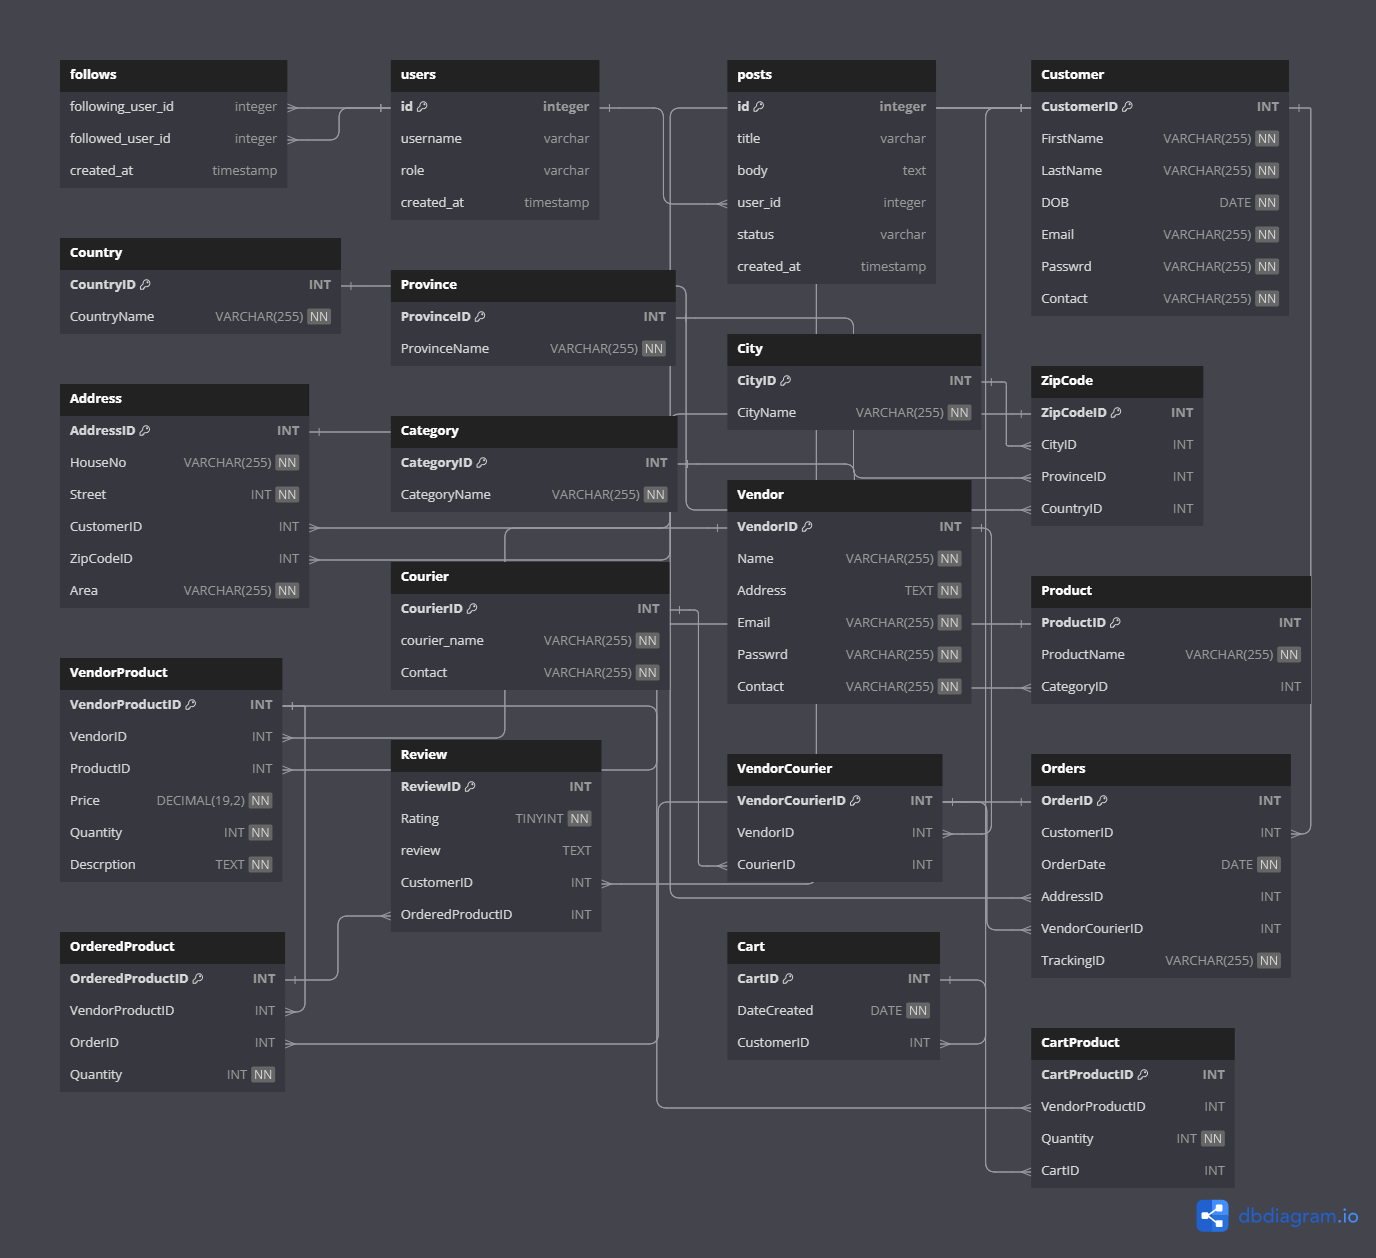Click the Category table title
Image resolution: width=1376 pixels, height=1258 pixels.
pos(430,431)
